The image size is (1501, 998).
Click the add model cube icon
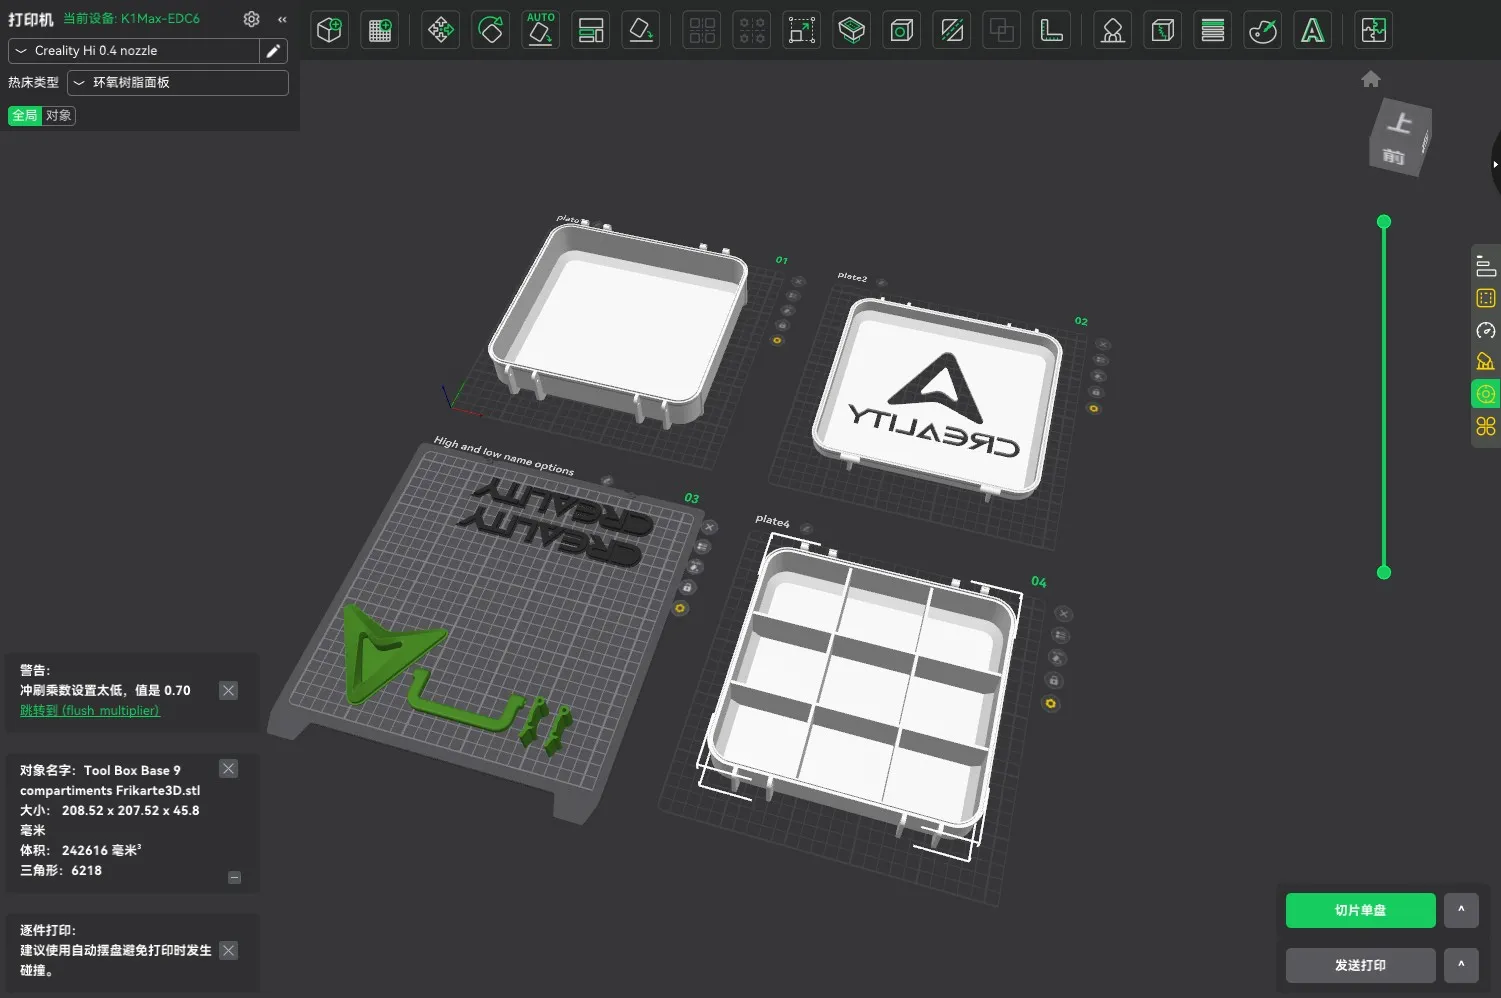tap(329, 30)
